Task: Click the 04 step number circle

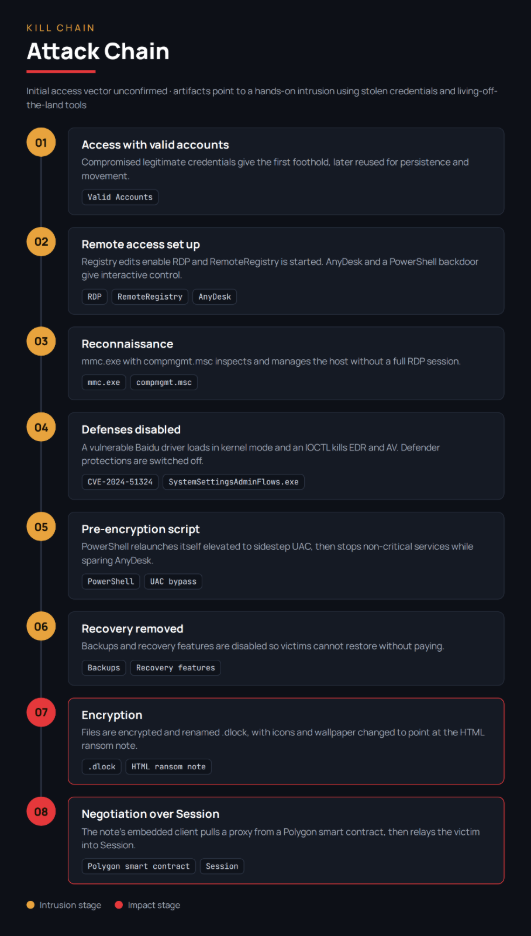Action: tap(41, 427)
